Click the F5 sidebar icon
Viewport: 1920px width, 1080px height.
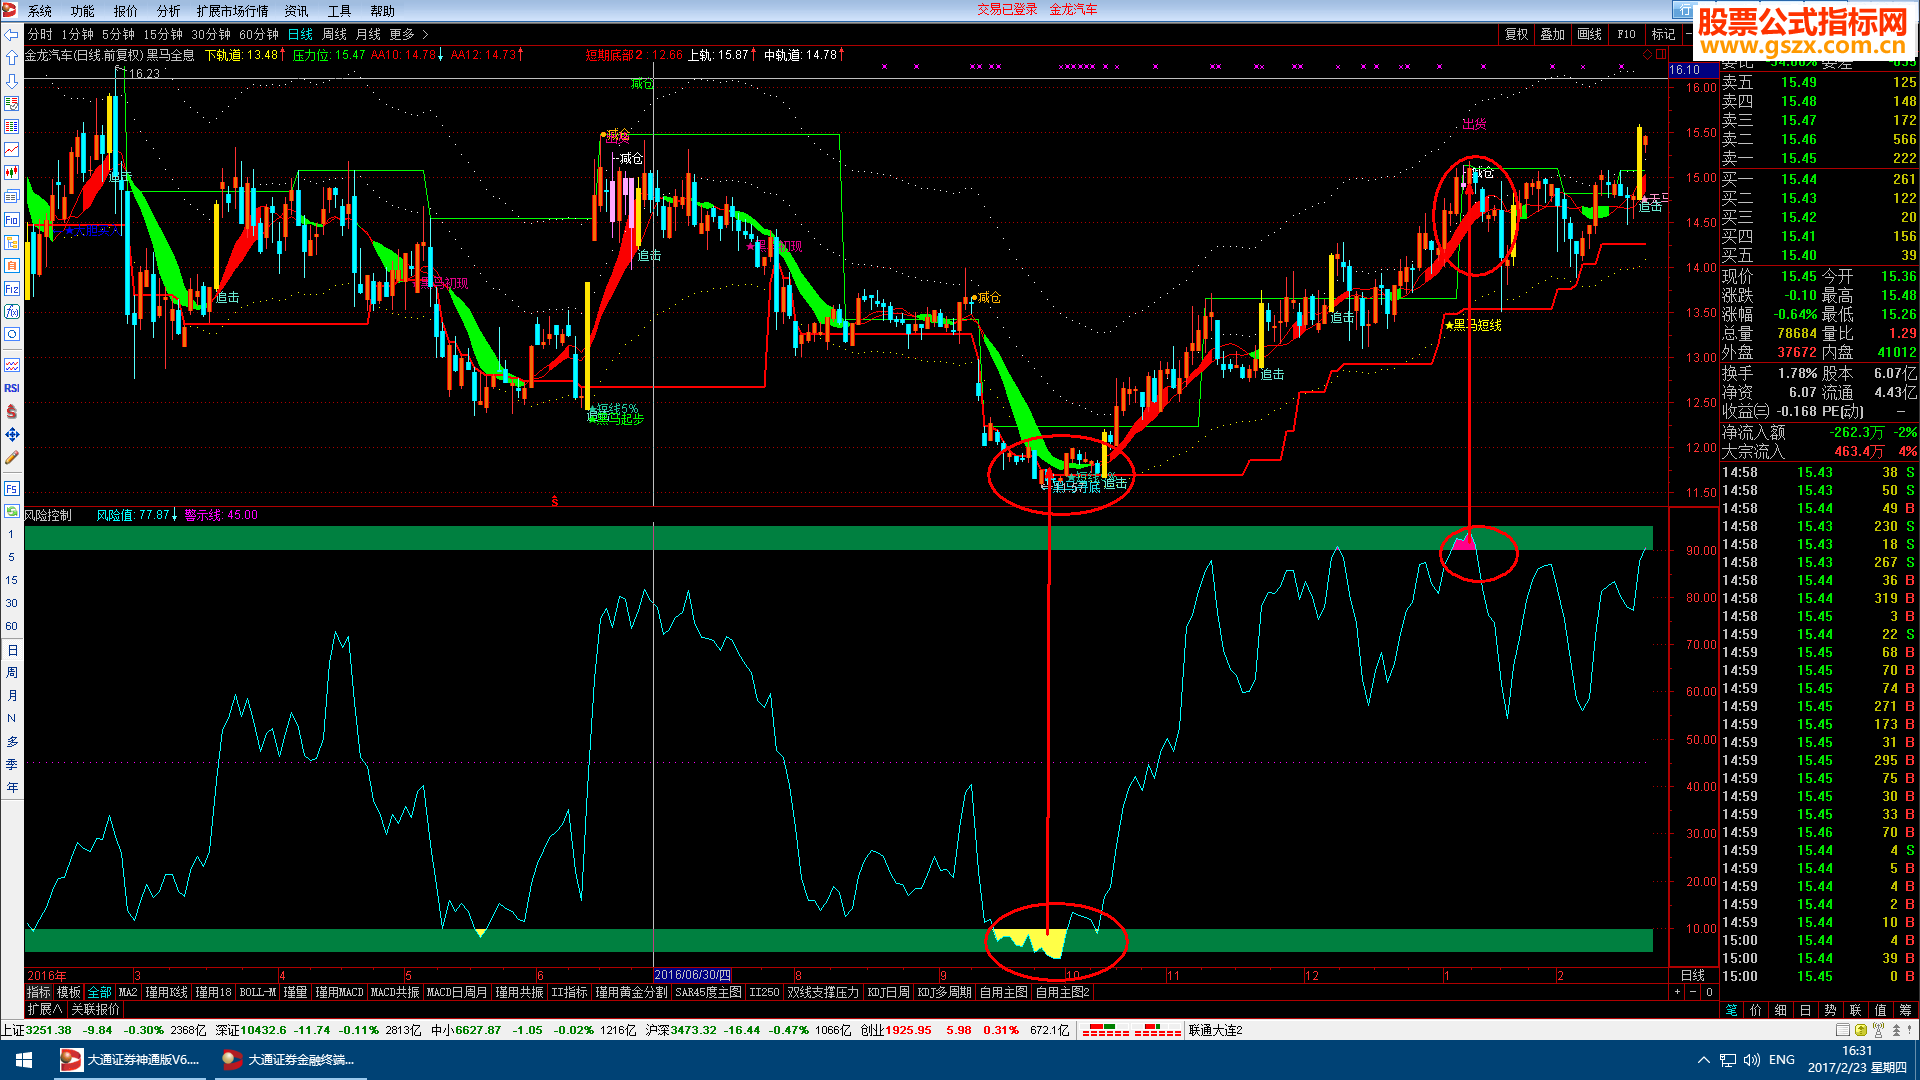11,488
